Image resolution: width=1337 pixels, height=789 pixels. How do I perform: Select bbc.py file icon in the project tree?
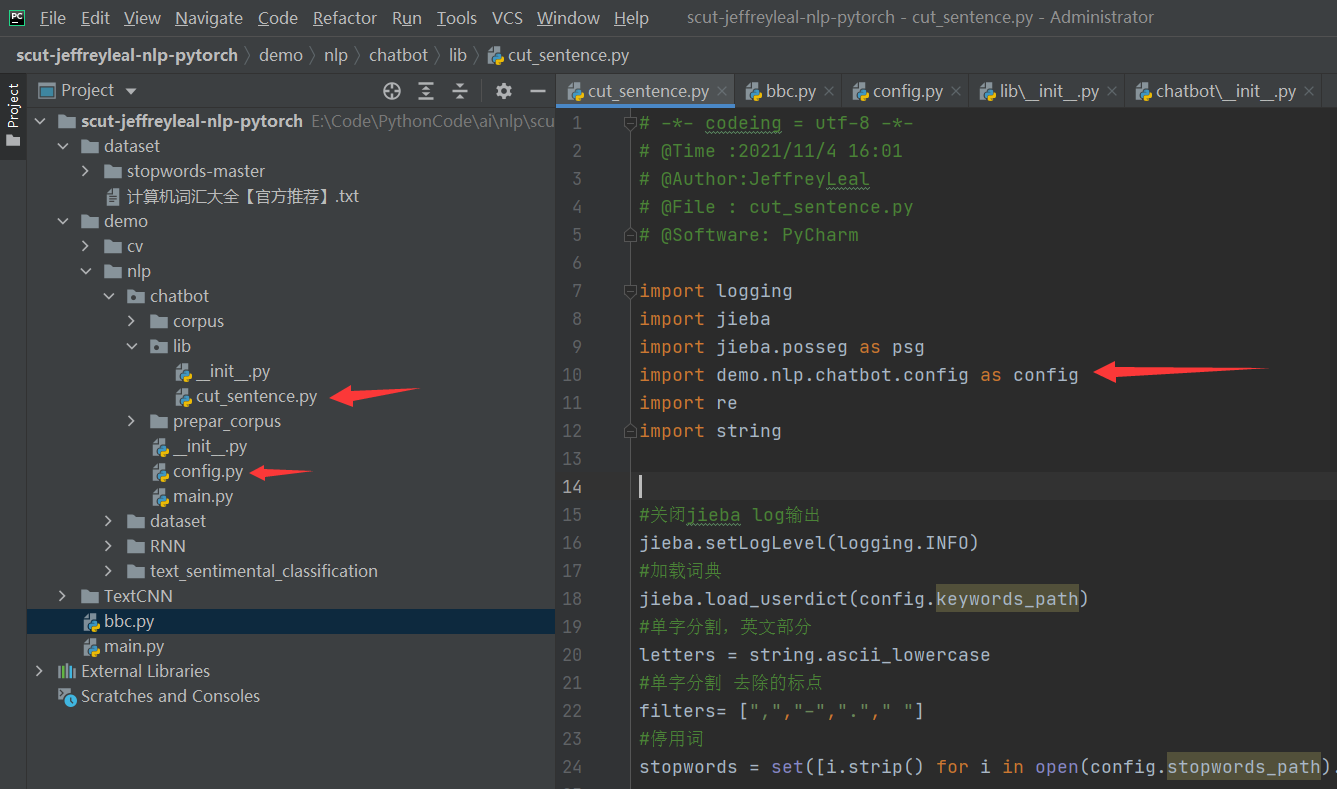91,622
